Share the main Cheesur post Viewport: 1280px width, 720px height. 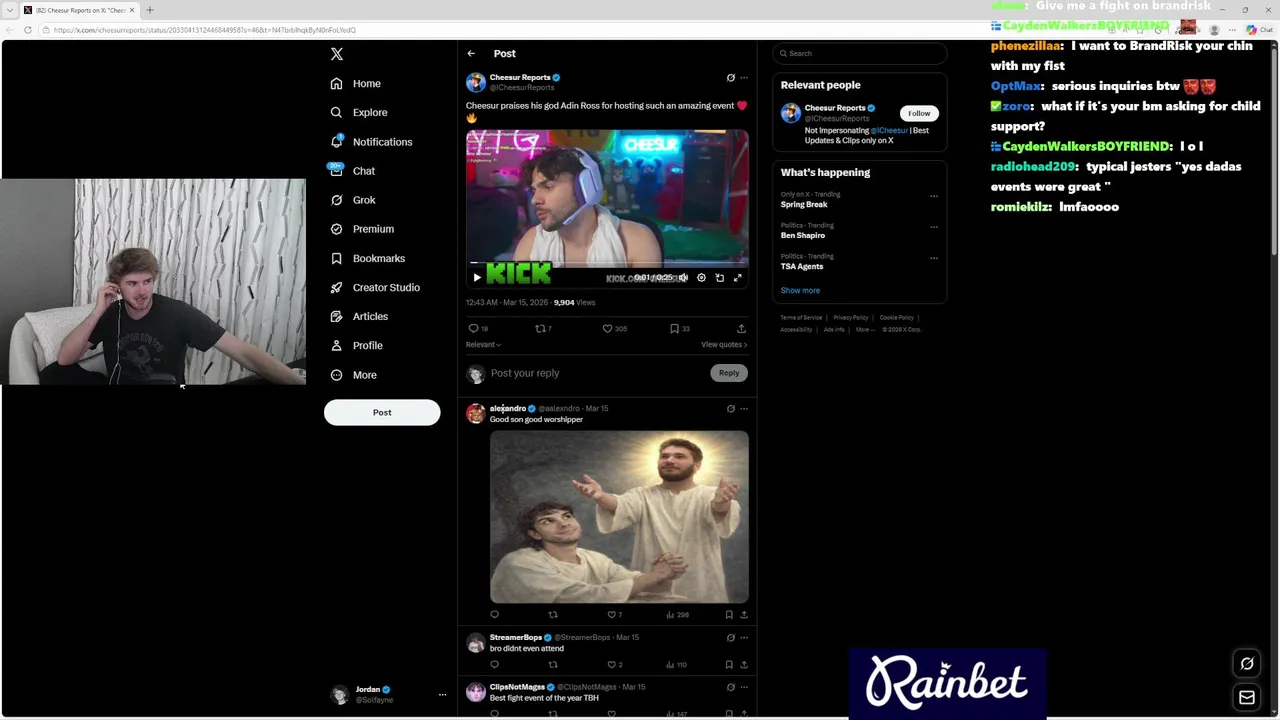[741, 328]
